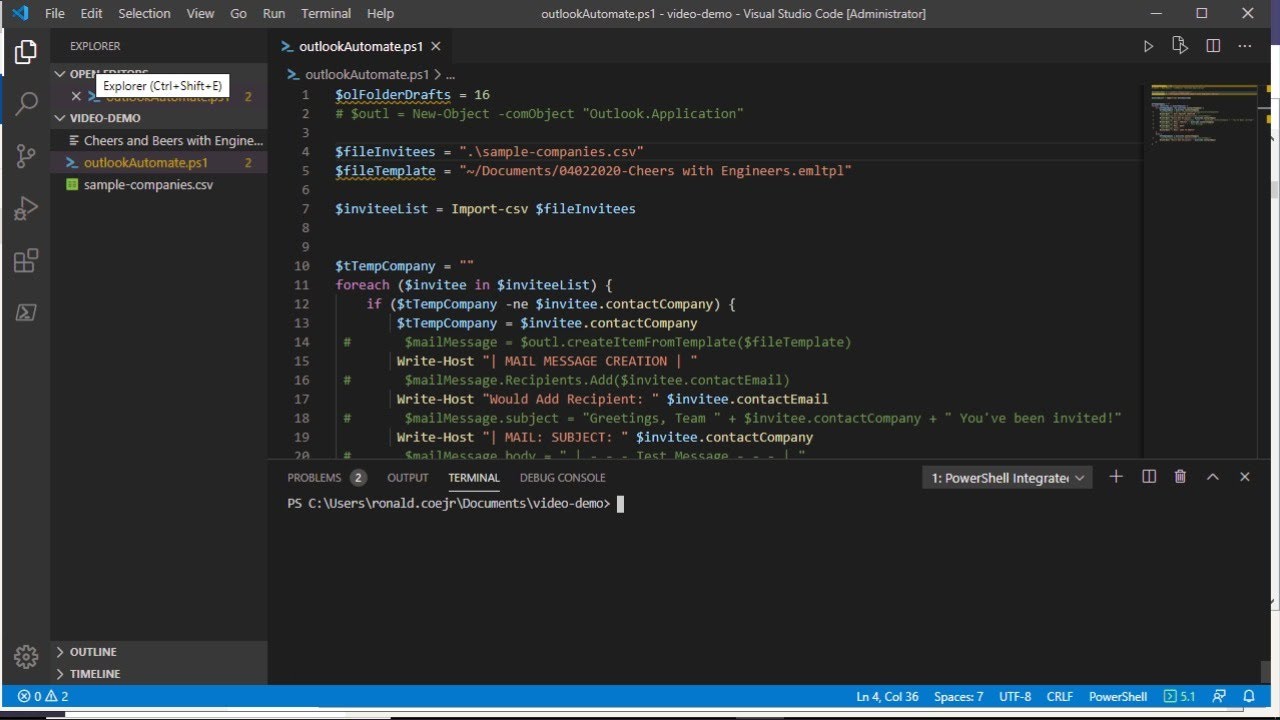Collapse the Open Editors section
1280x720 pixels.
point(160,74)
